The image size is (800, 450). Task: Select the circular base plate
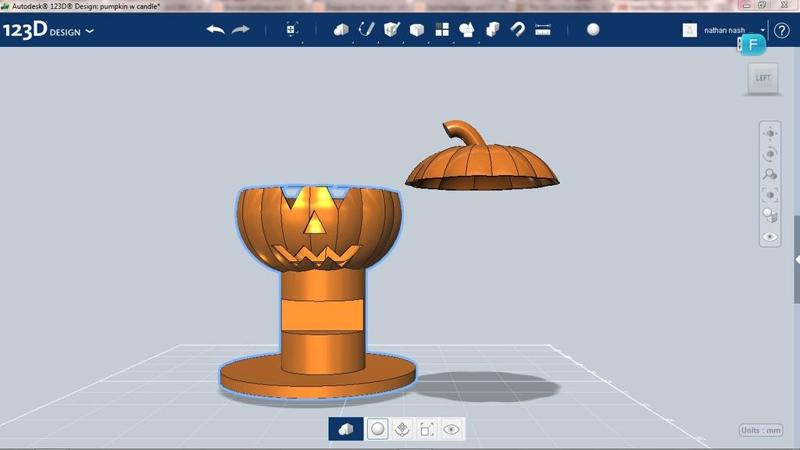(317, 378)
